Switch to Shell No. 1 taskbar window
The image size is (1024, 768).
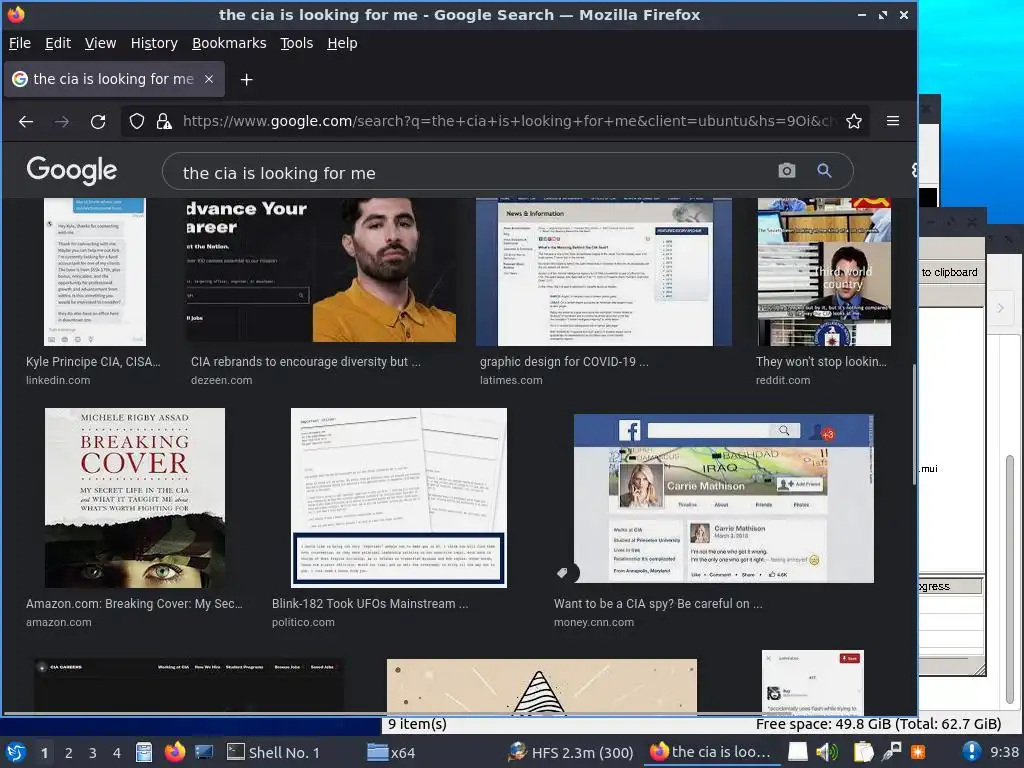pyautogui.click(x=274, y=753)
